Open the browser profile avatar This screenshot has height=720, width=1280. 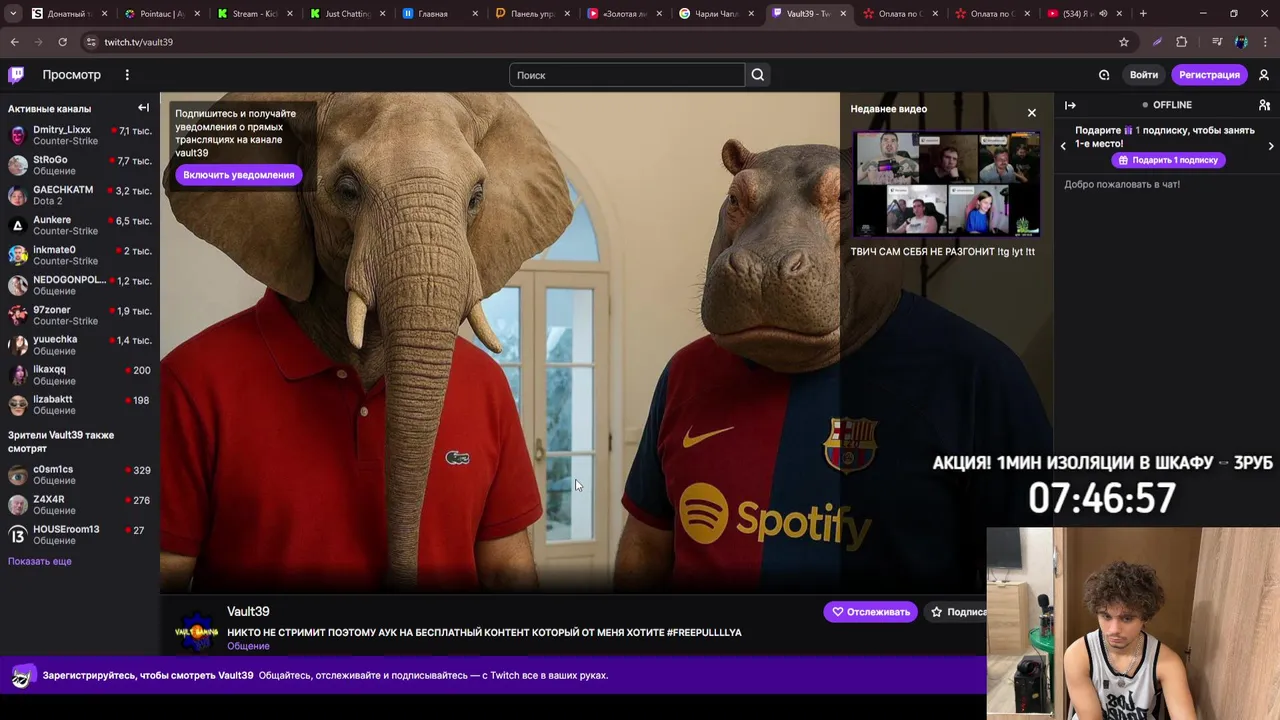pyautogui.click(x=1241, y=42)
